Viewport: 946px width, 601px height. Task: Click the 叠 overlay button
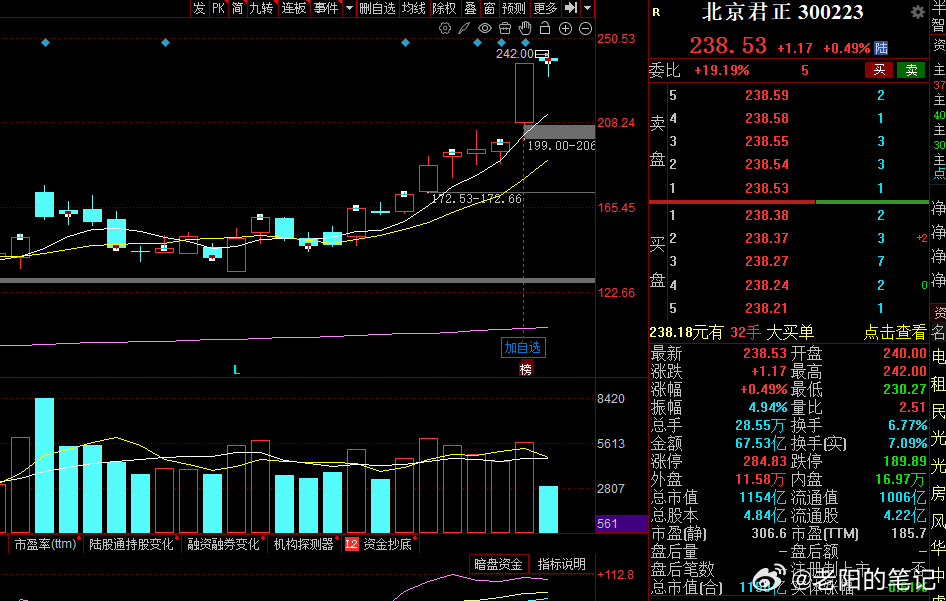471,8
